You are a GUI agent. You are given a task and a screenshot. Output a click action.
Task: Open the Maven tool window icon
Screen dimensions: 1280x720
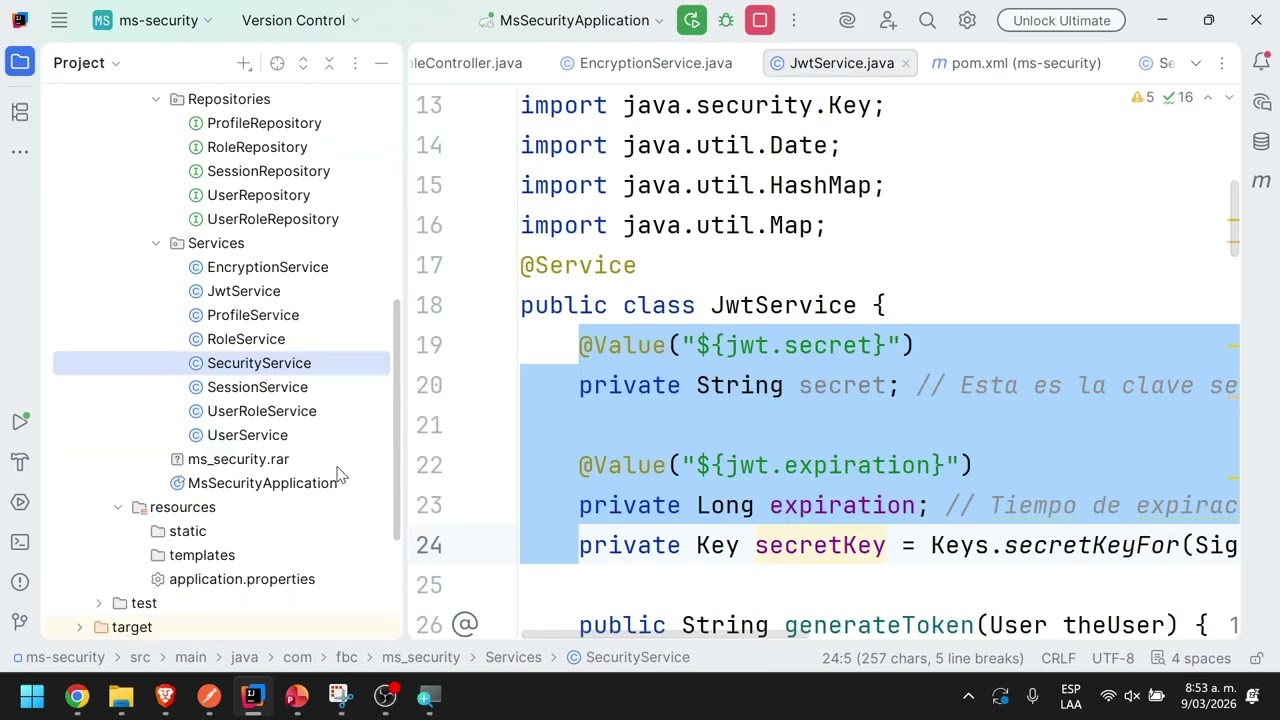[1261, 181]
